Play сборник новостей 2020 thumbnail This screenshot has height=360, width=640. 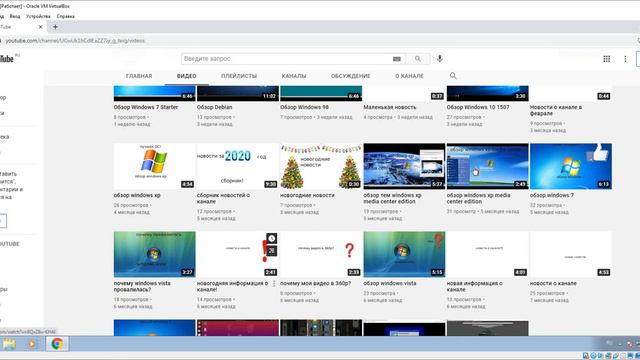pyautogui.click(x=238, y=166)
